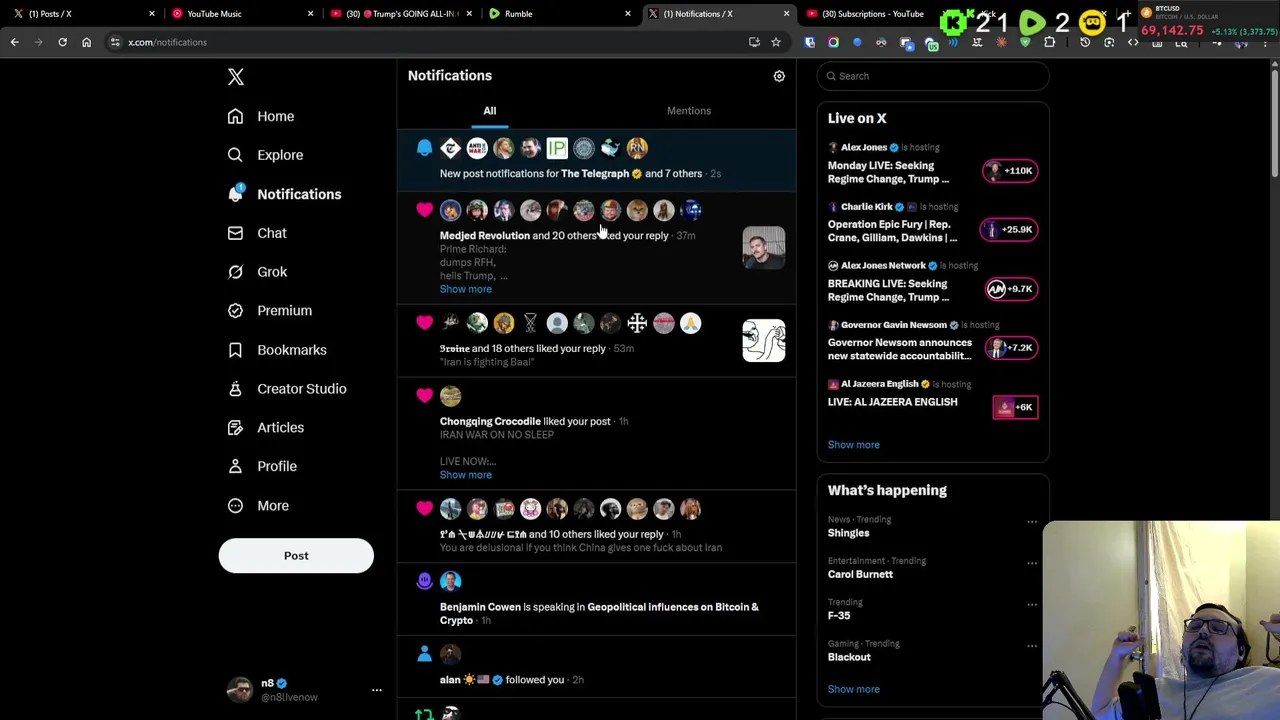Click the +110K listeners pill
Screen dimensions: 1280x720
pyautogui.click(x=1010, y=171)
